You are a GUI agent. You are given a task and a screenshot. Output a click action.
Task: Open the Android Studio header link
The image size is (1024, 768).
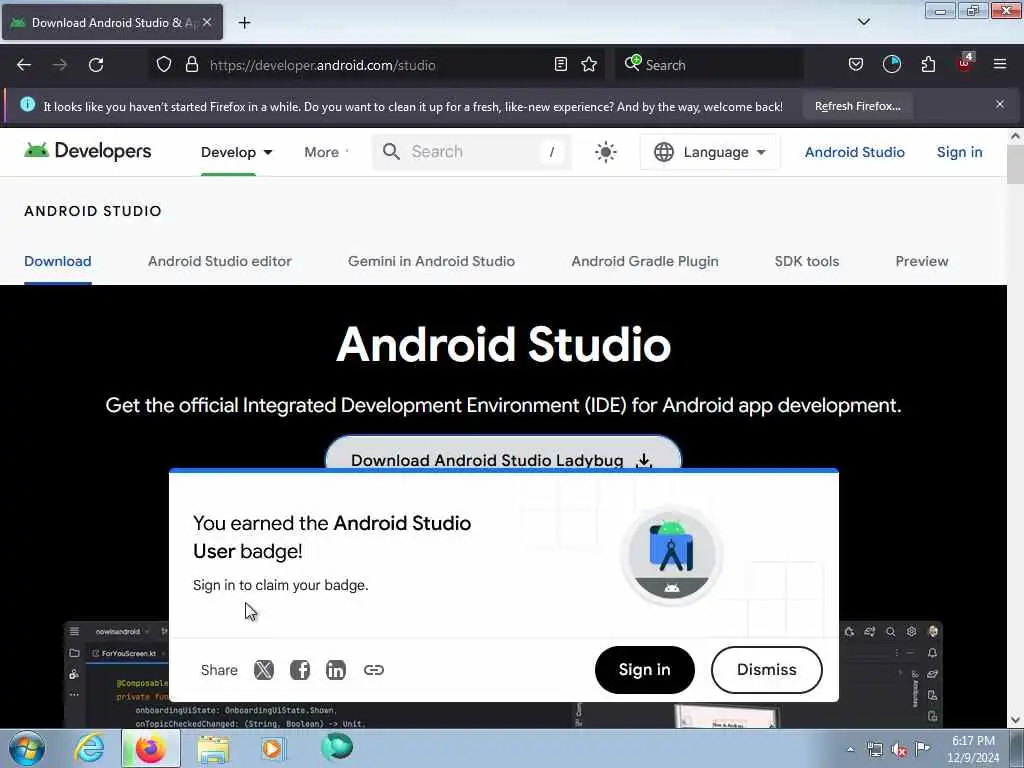[854, 152]
